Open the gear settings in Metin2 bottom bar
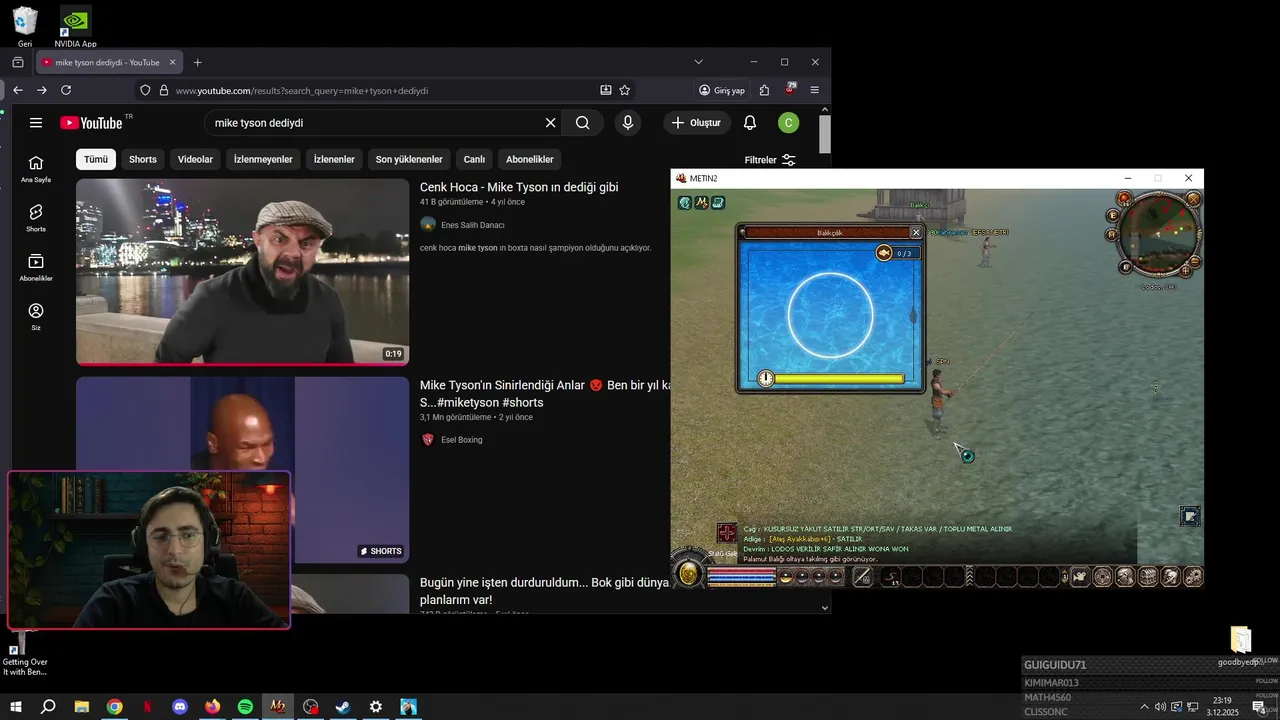 1193,577
